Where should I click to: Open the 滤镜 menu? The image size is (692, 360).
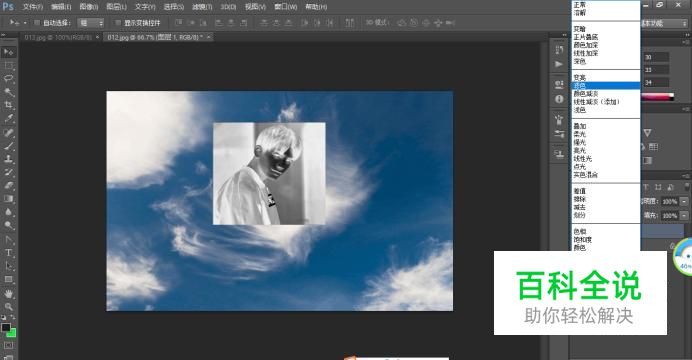click(x=202, y=7)
